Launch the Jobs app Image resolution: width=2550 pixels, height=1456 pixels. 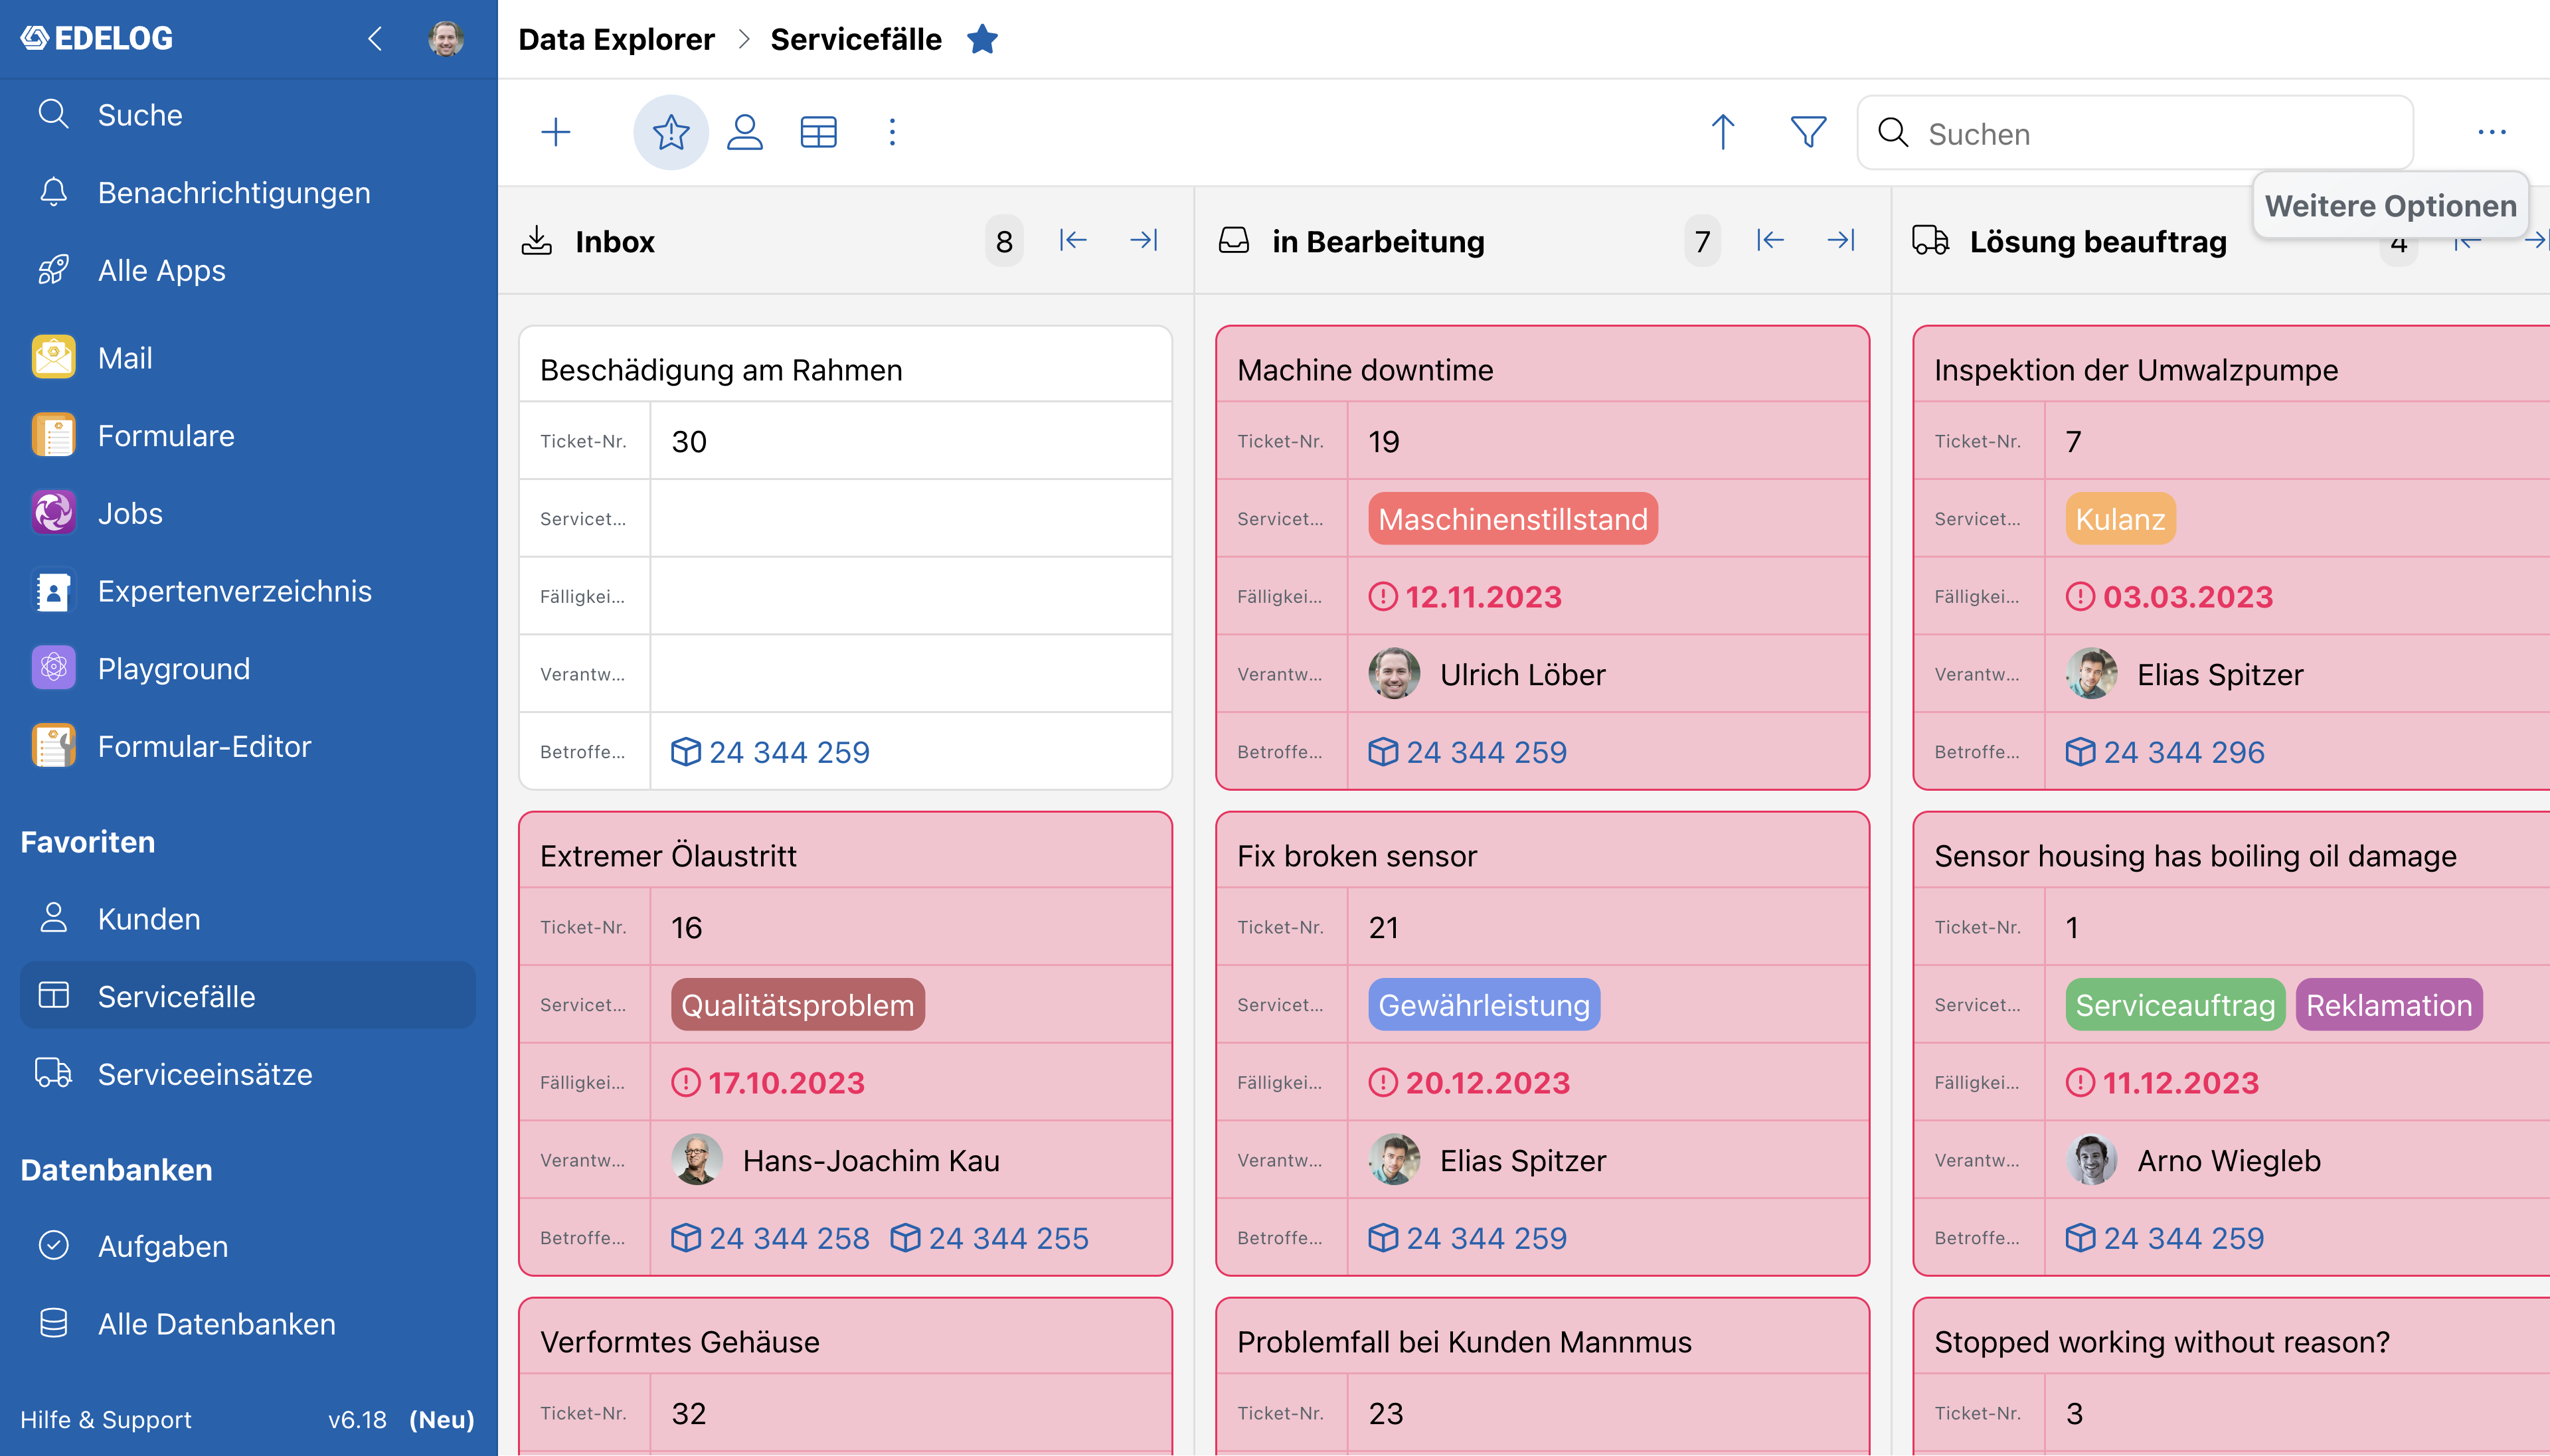[x=249, y=513]
